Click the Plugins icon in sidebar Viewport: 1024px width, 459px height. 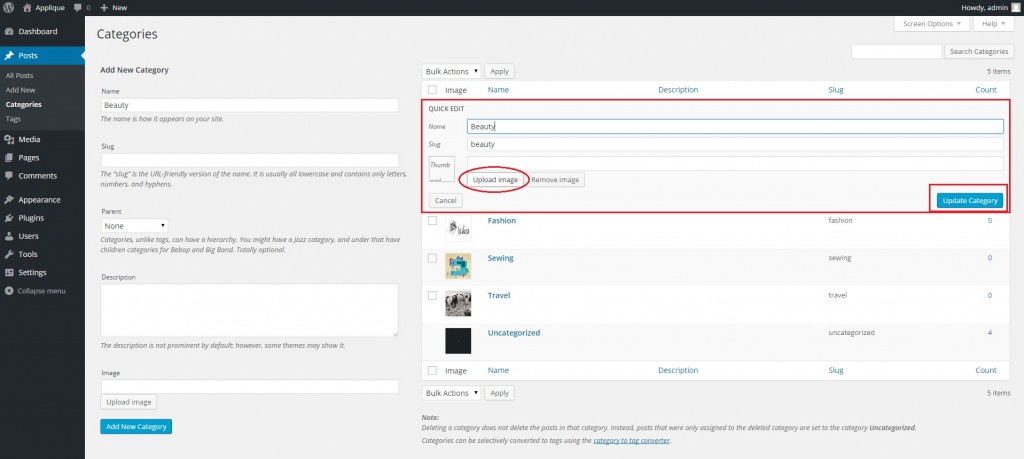point(9,217)
